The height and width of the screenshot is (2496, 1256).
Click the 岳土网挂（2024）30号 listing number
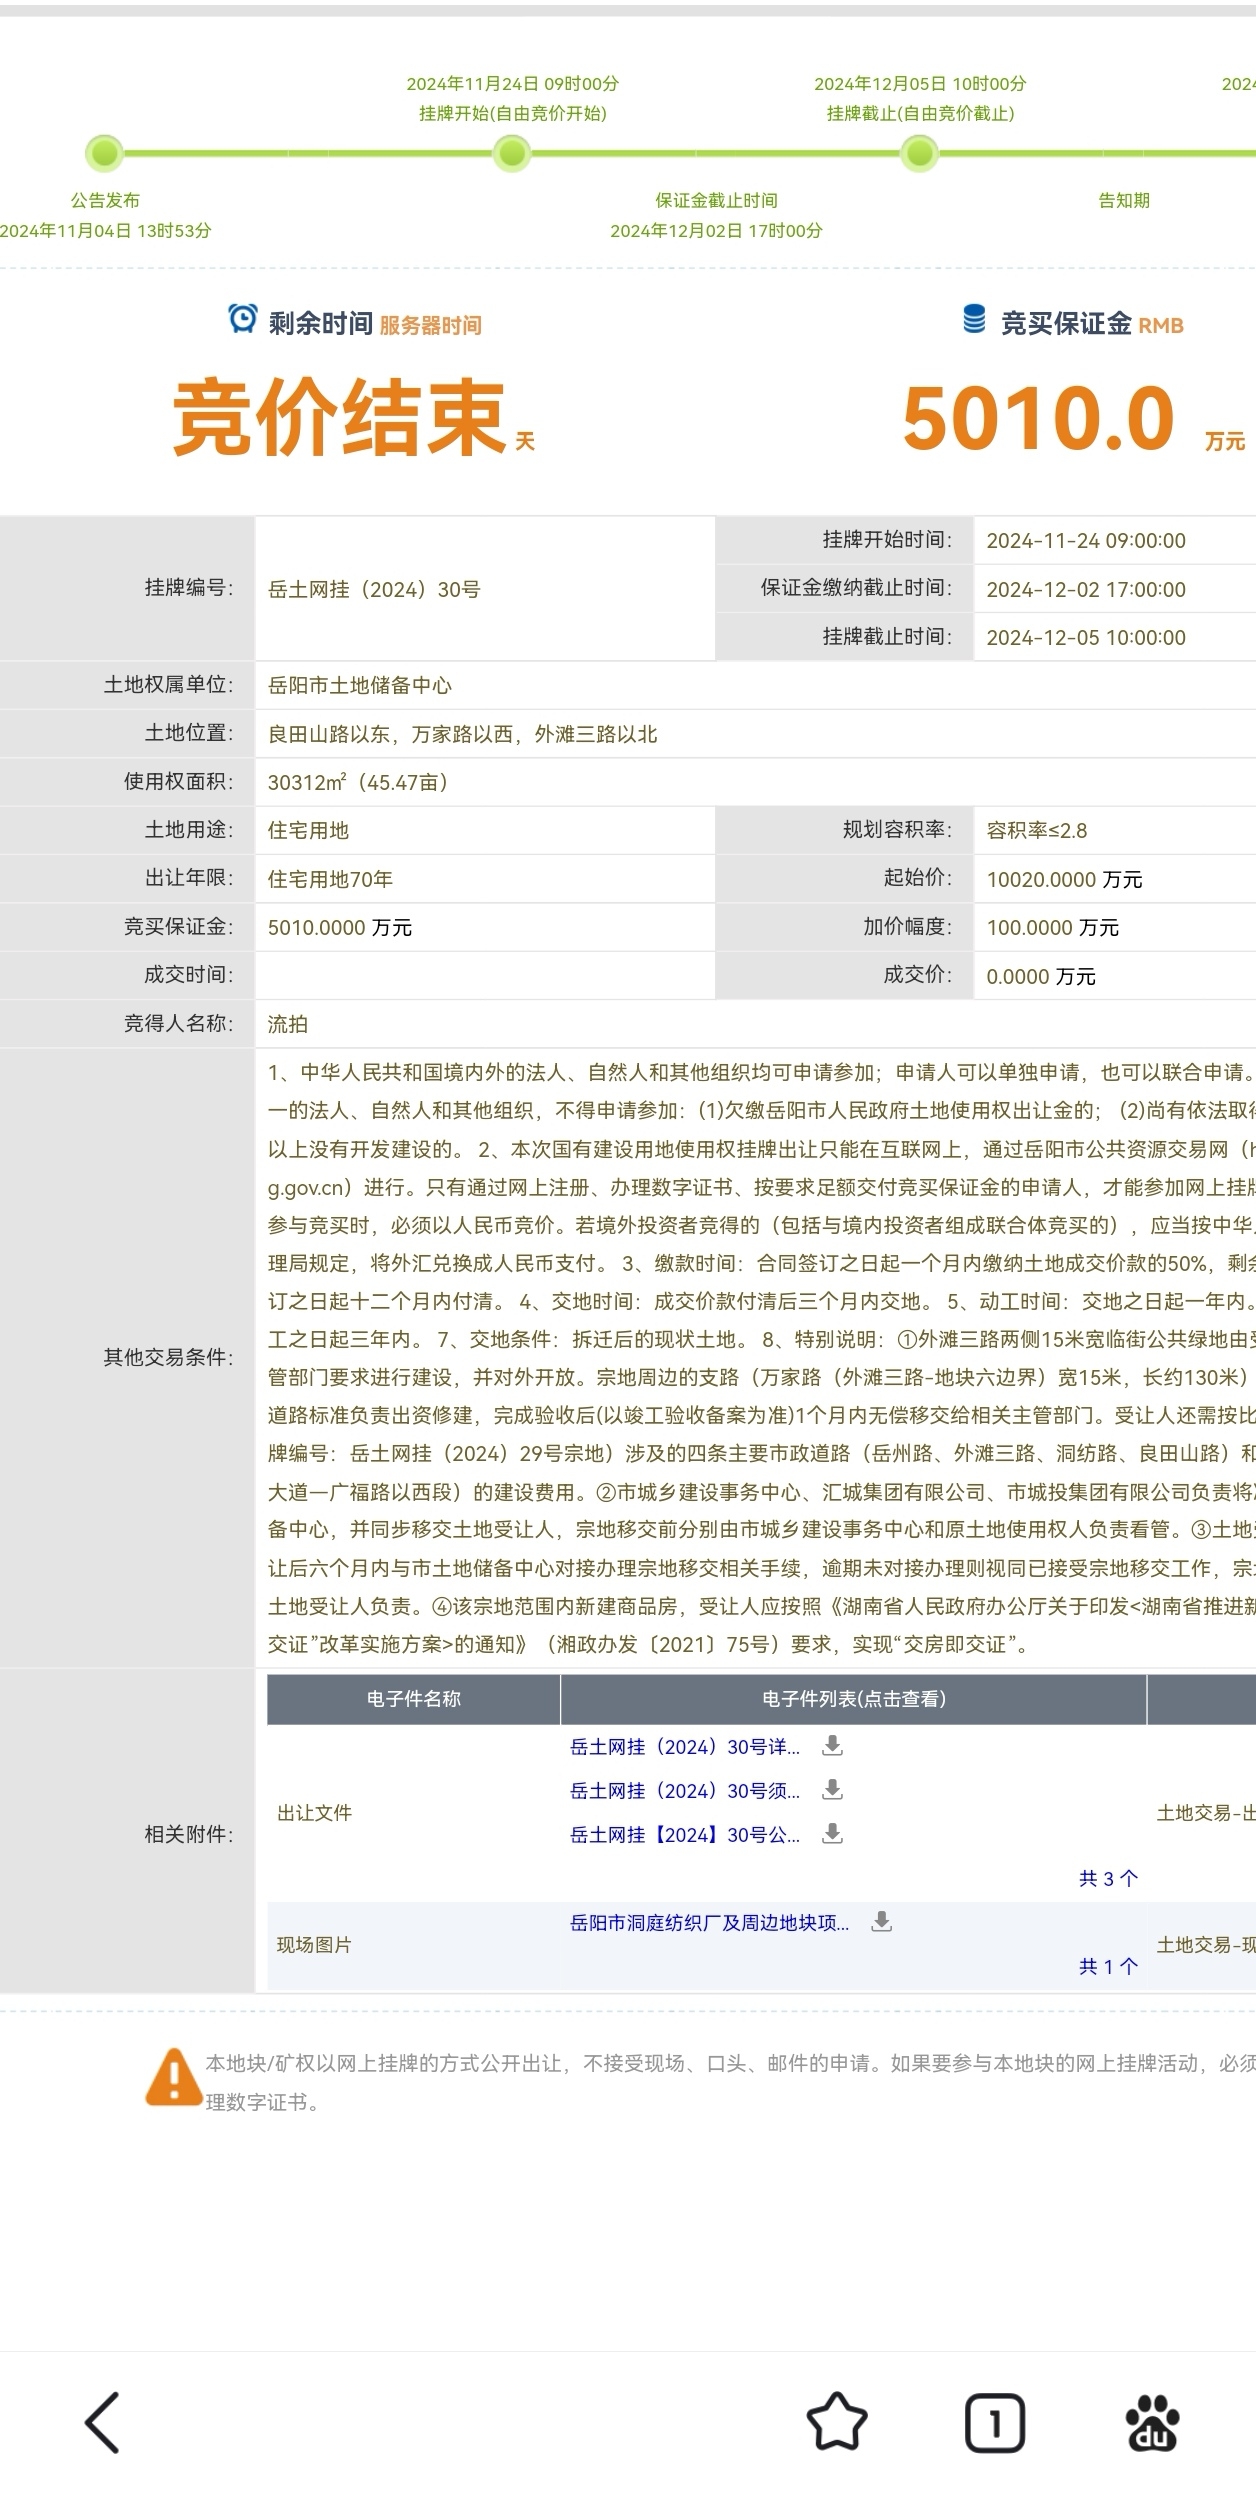click(x=374, y=589)
